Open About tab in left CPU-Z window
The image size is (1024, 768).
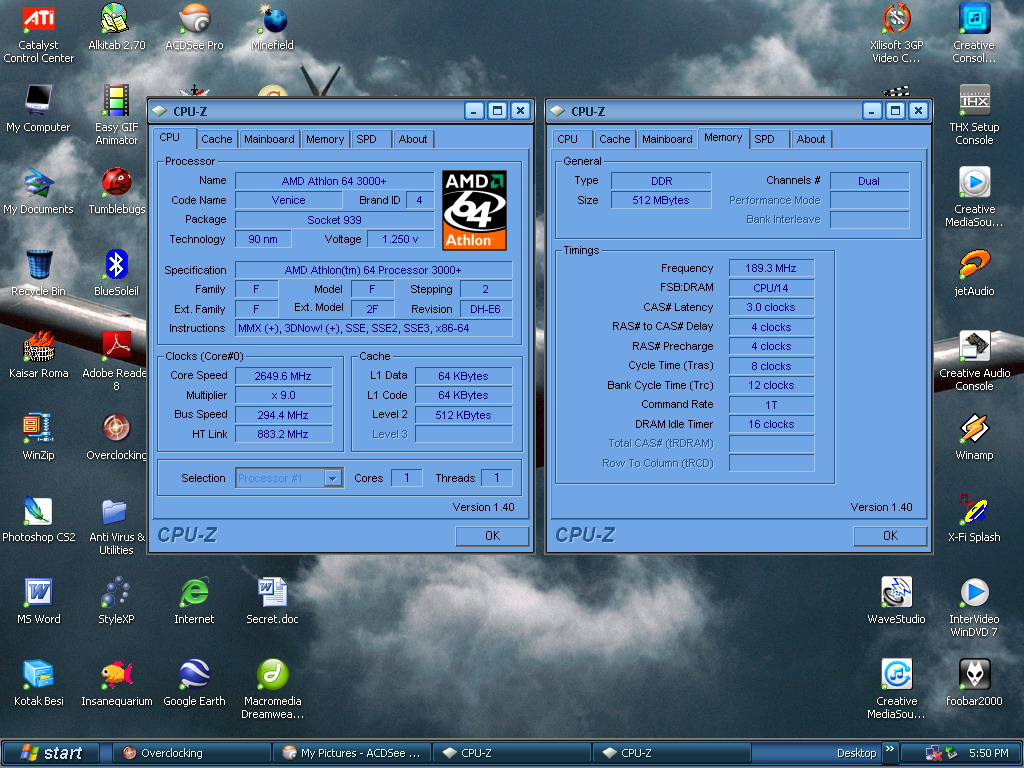pyautogui.click(x=413, y=139)
